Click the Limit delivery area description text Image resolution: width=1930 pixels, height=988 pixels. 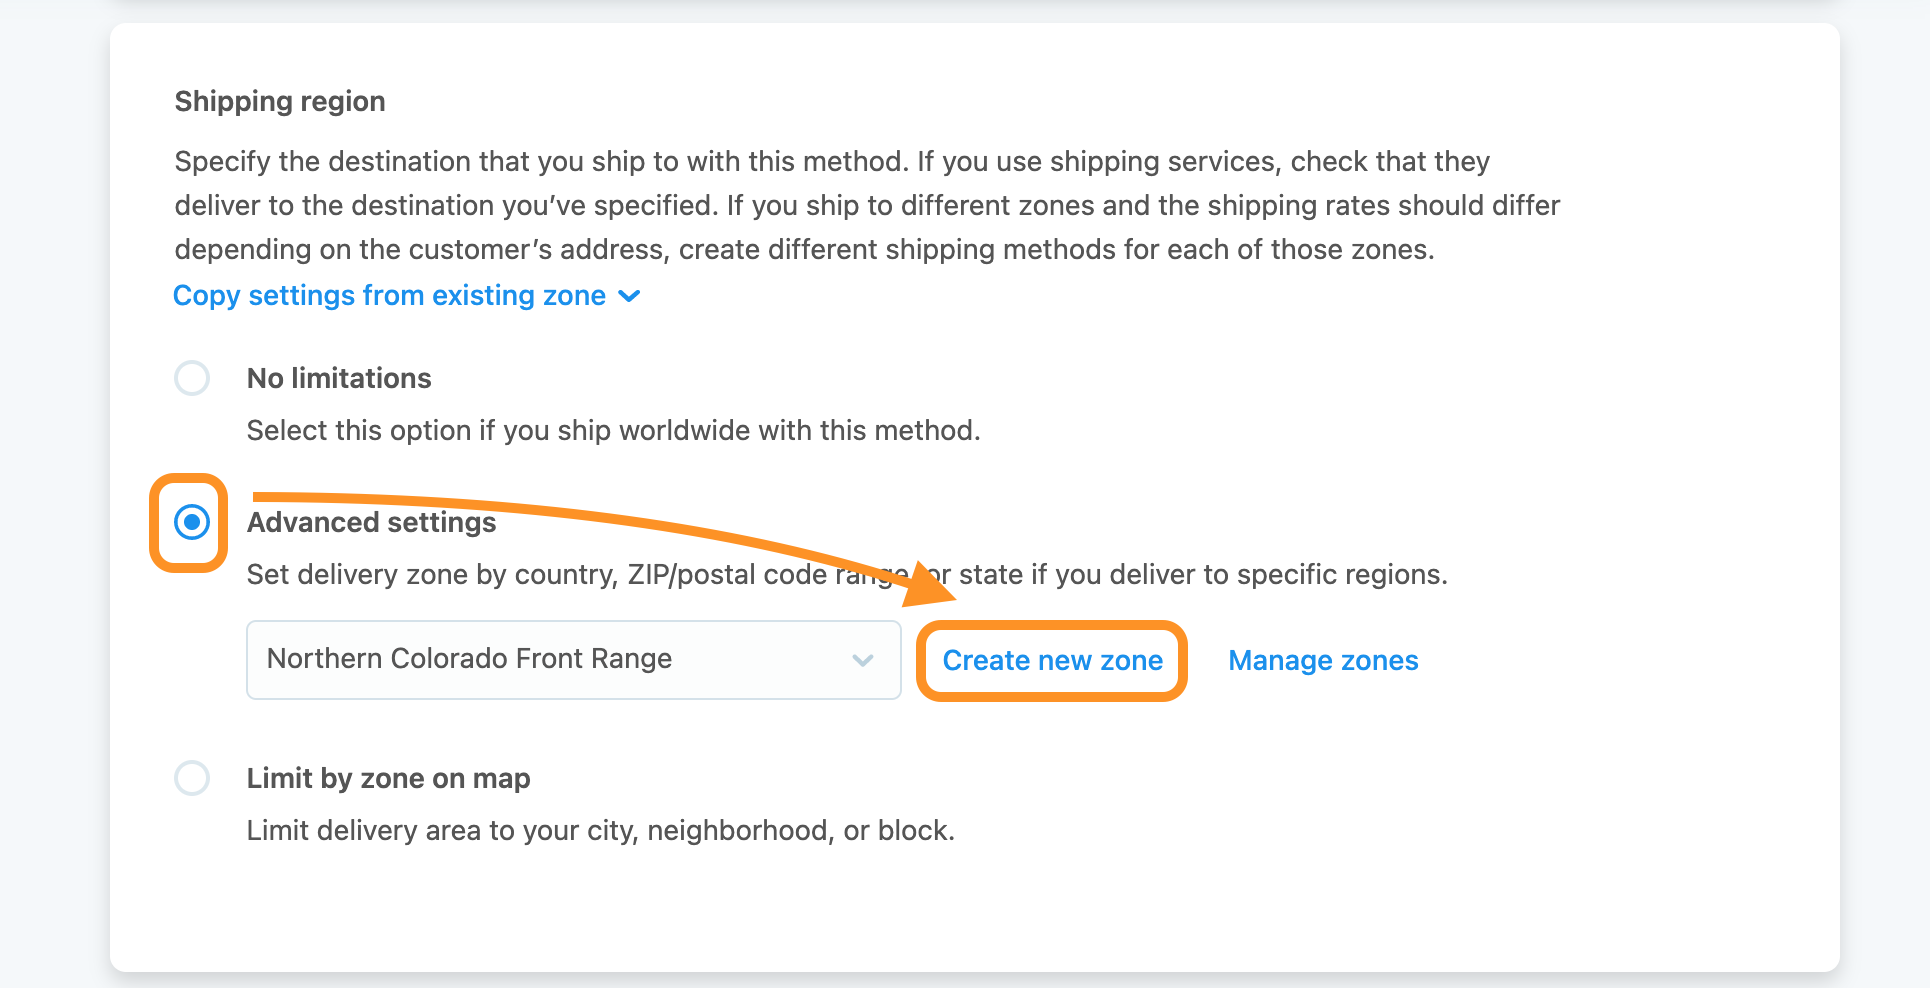[x=601, y=830]
